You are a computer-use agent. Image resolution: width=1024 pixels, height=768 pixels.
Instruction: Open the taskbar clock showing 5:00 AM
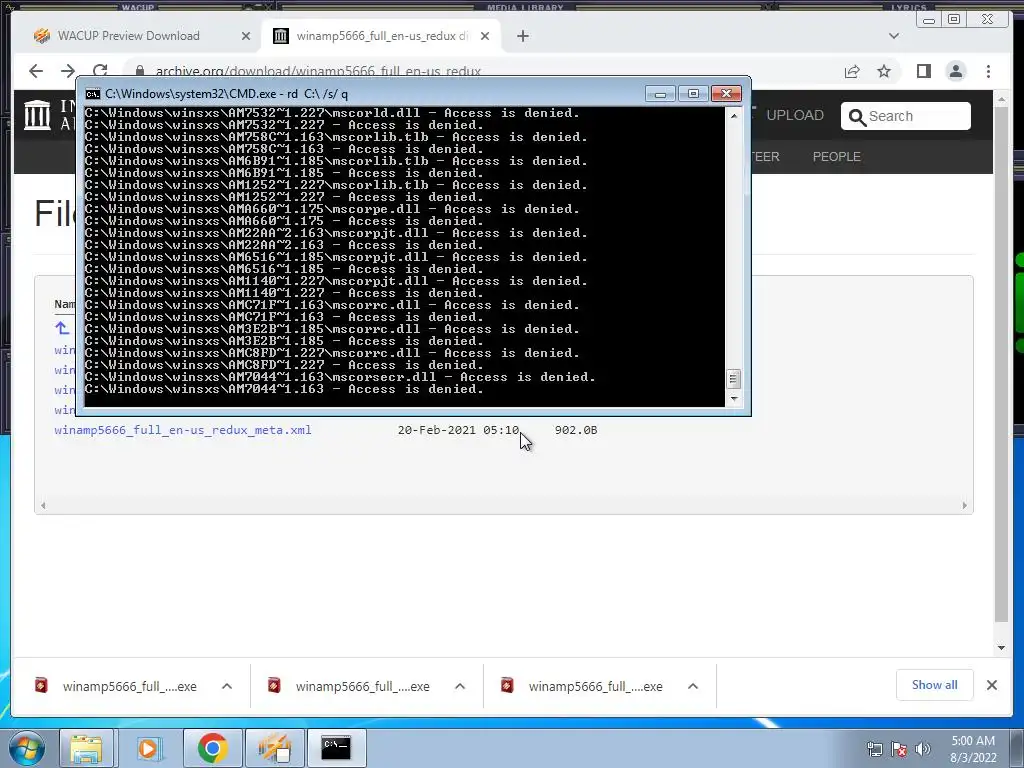pos(973,749)
